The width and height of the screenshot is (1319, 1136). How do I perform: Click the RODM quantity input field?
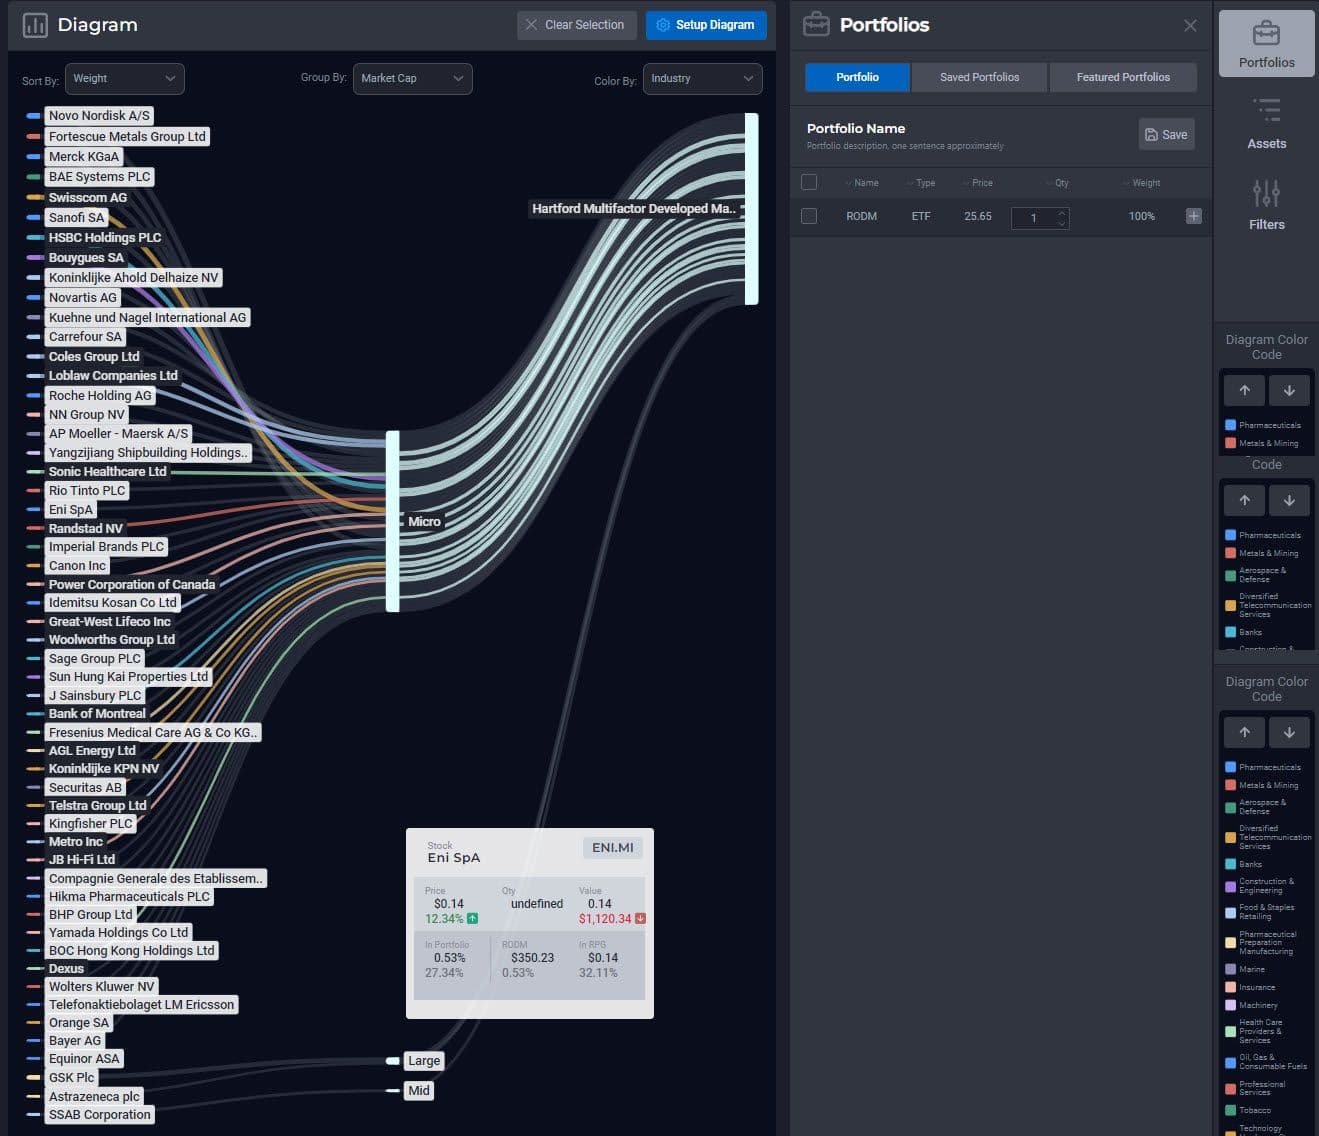[1040, 217]
